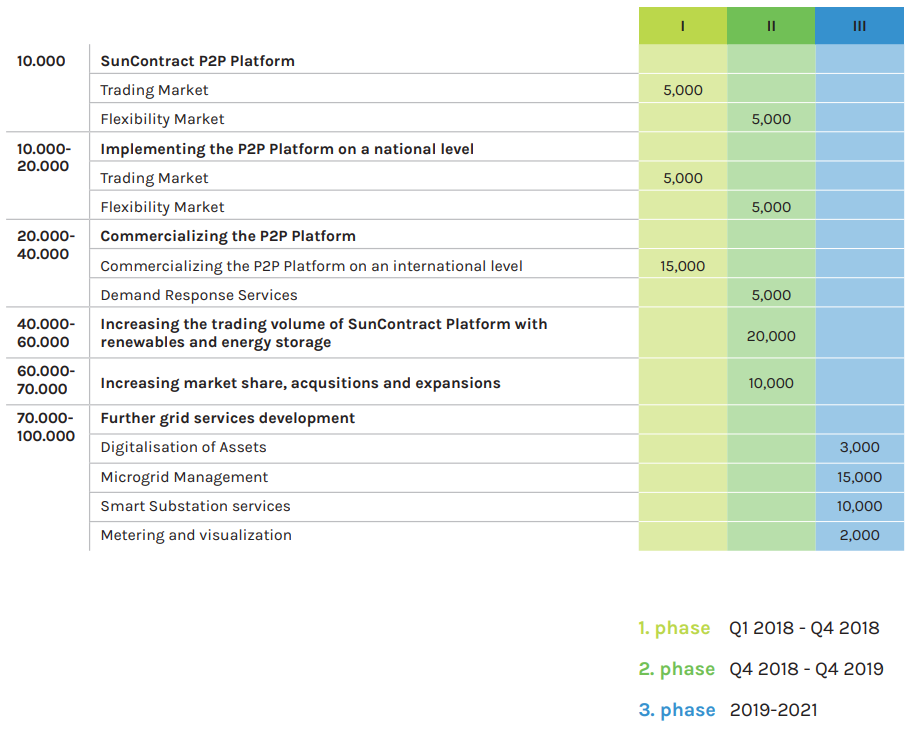Click the phase III column header
The width and height of the screenshot is (913, 733).
click(x=859, y=26)
